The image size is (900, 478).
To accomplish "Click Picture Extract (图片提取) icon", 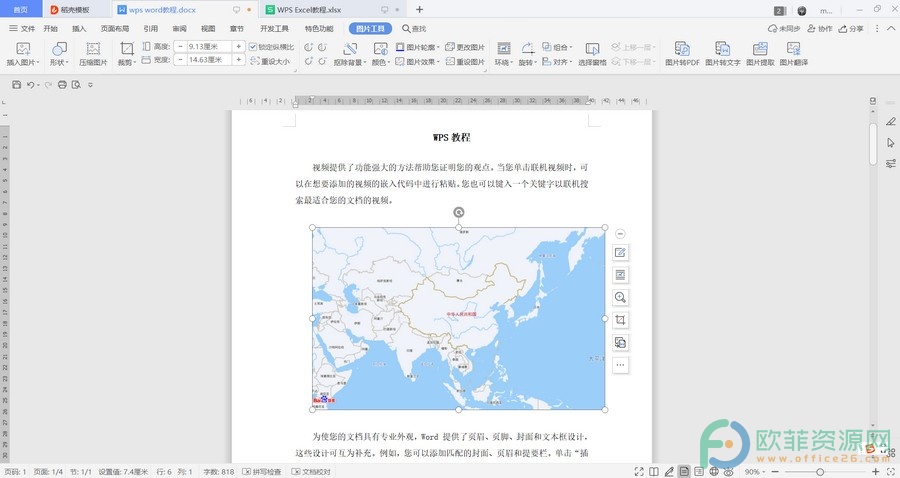I will point(760,49).
